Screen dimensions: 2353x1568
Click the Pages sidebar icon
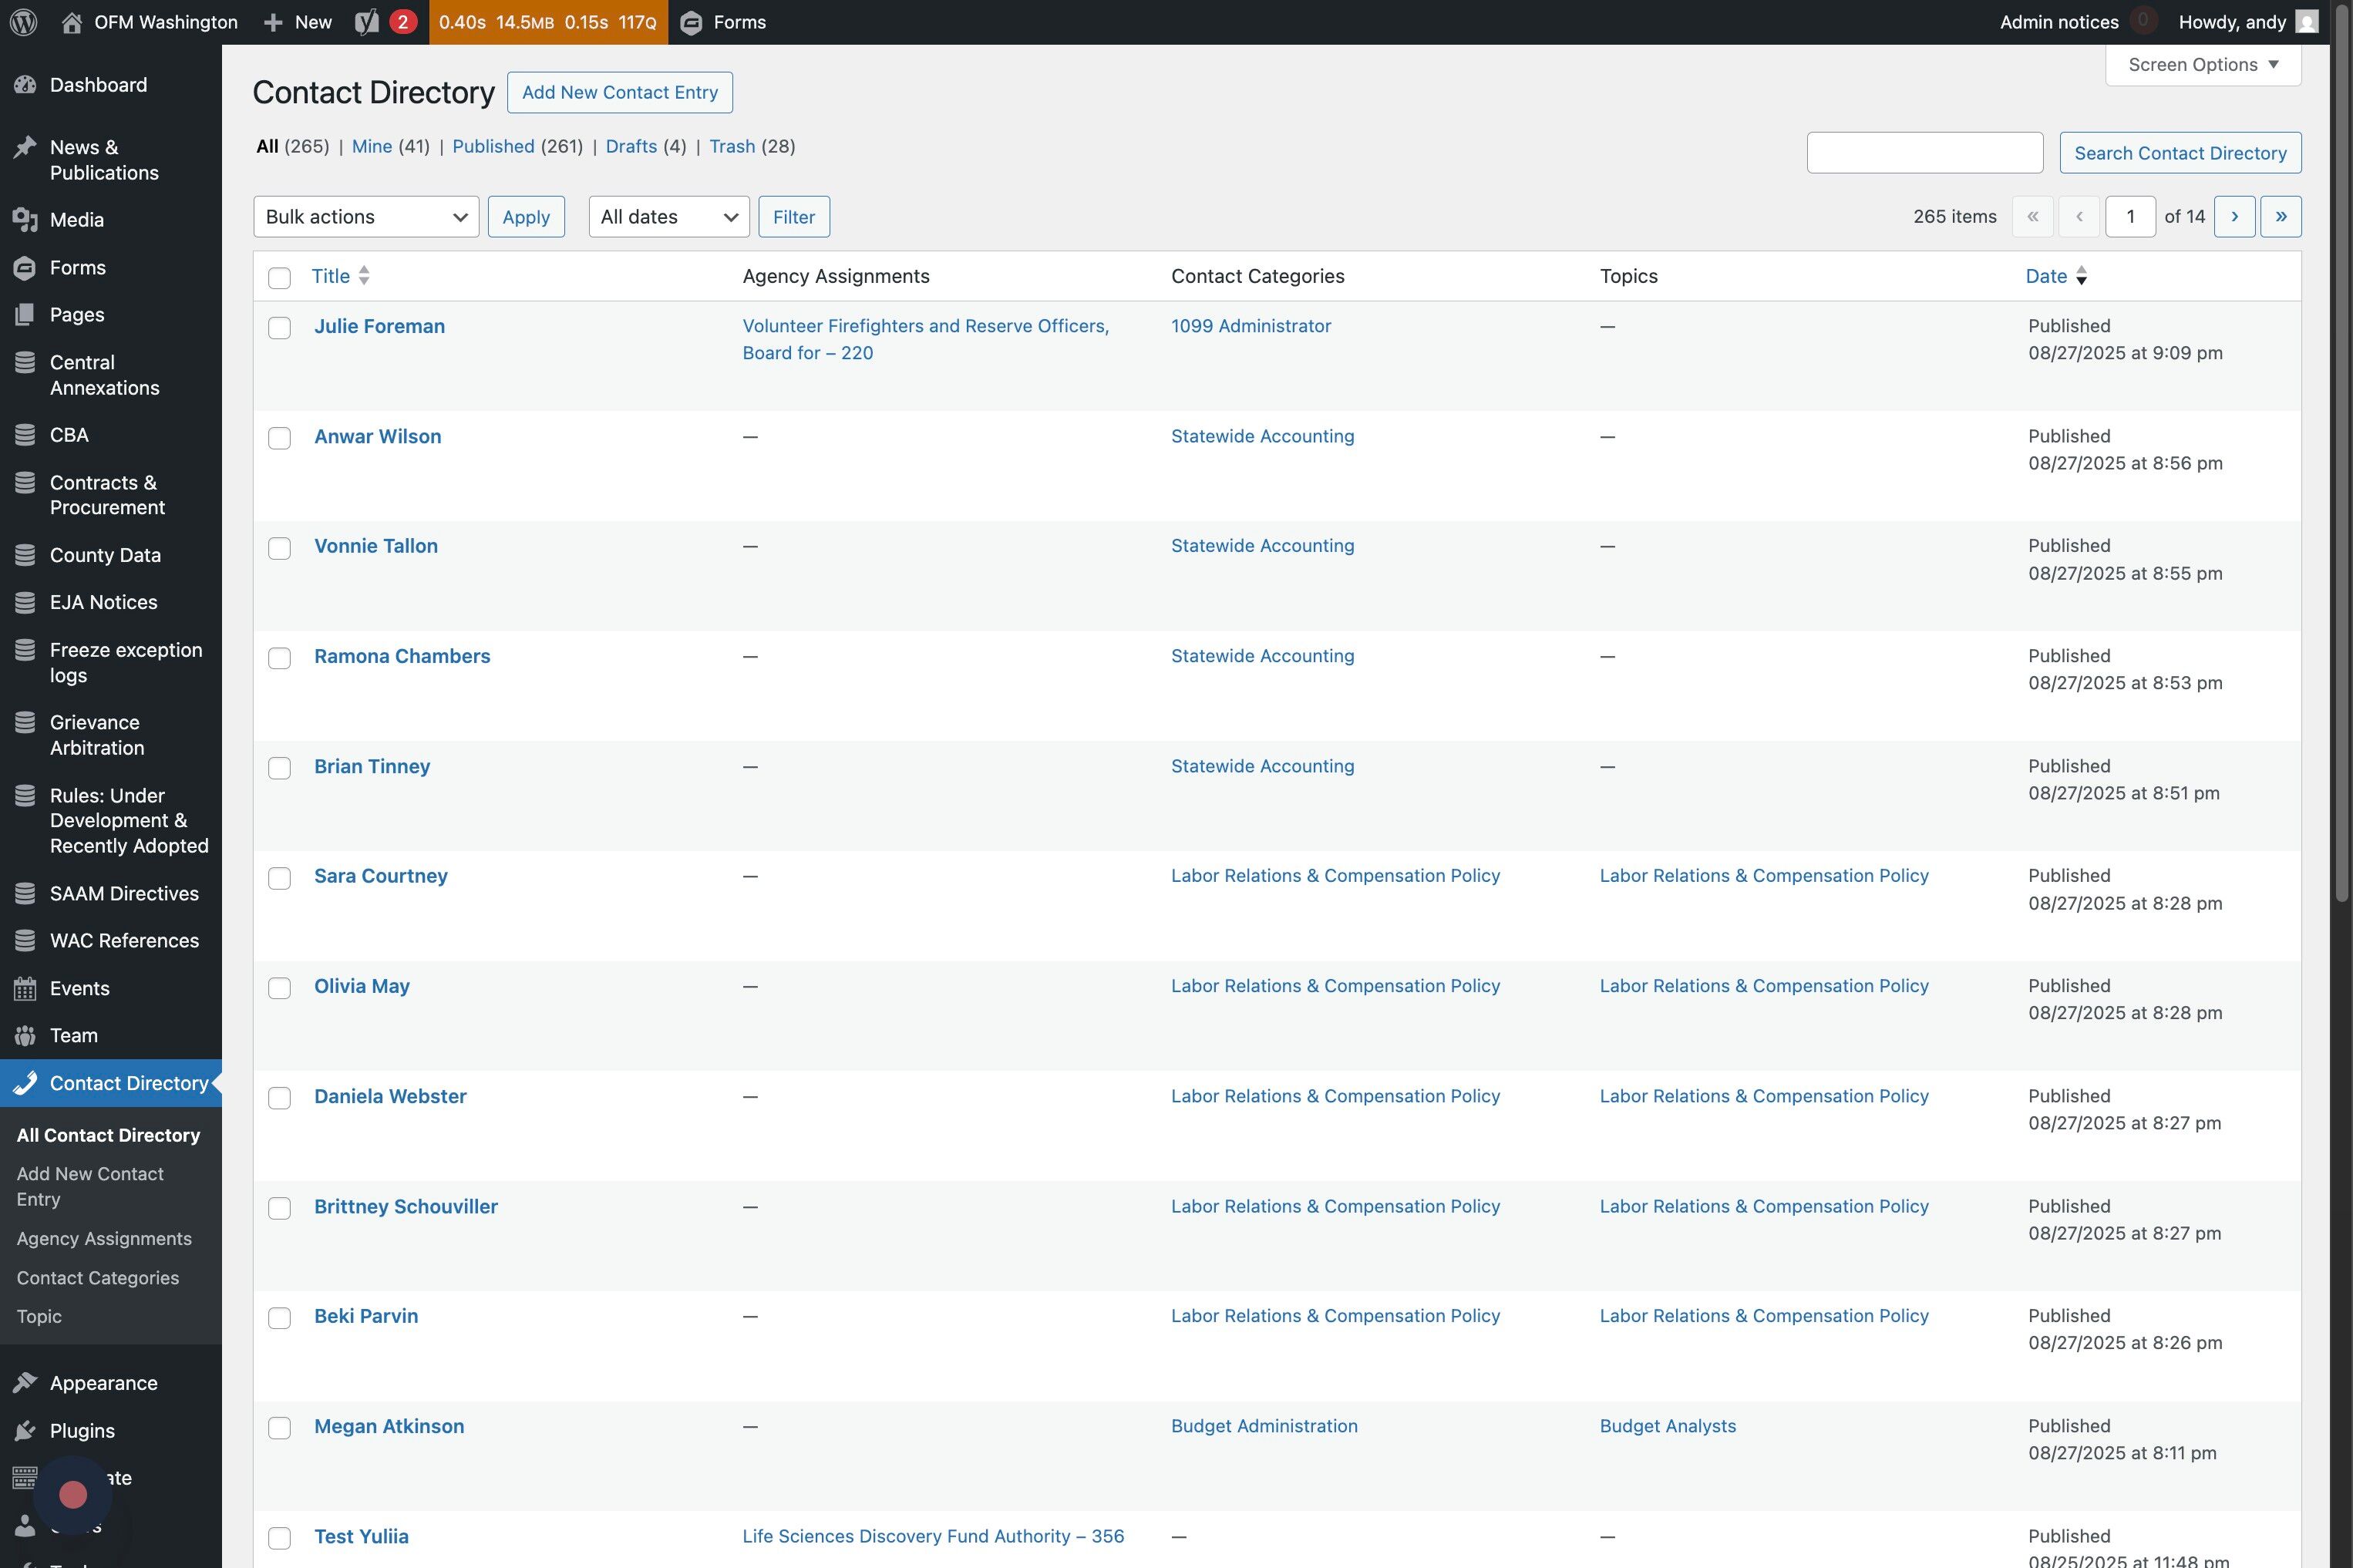click(25, 315)
